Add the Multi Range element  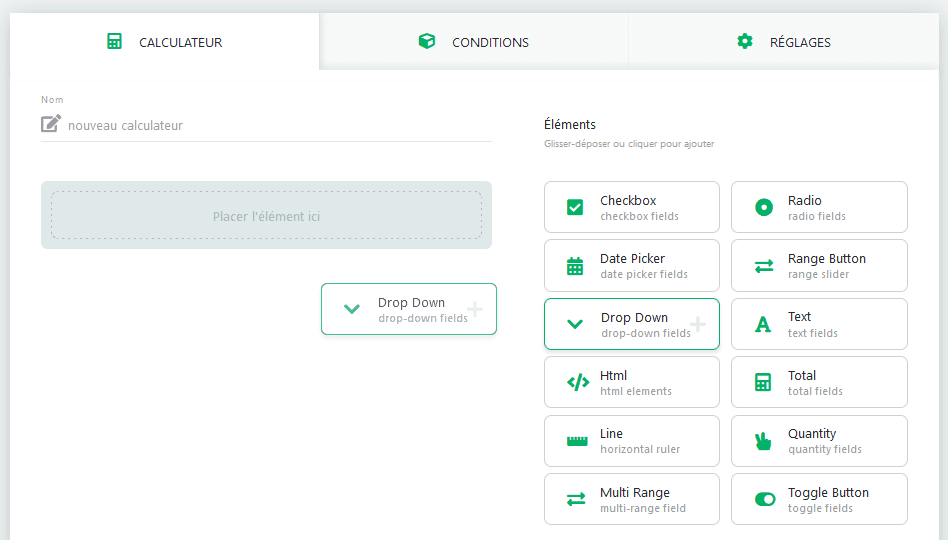(x=631, y=499)
